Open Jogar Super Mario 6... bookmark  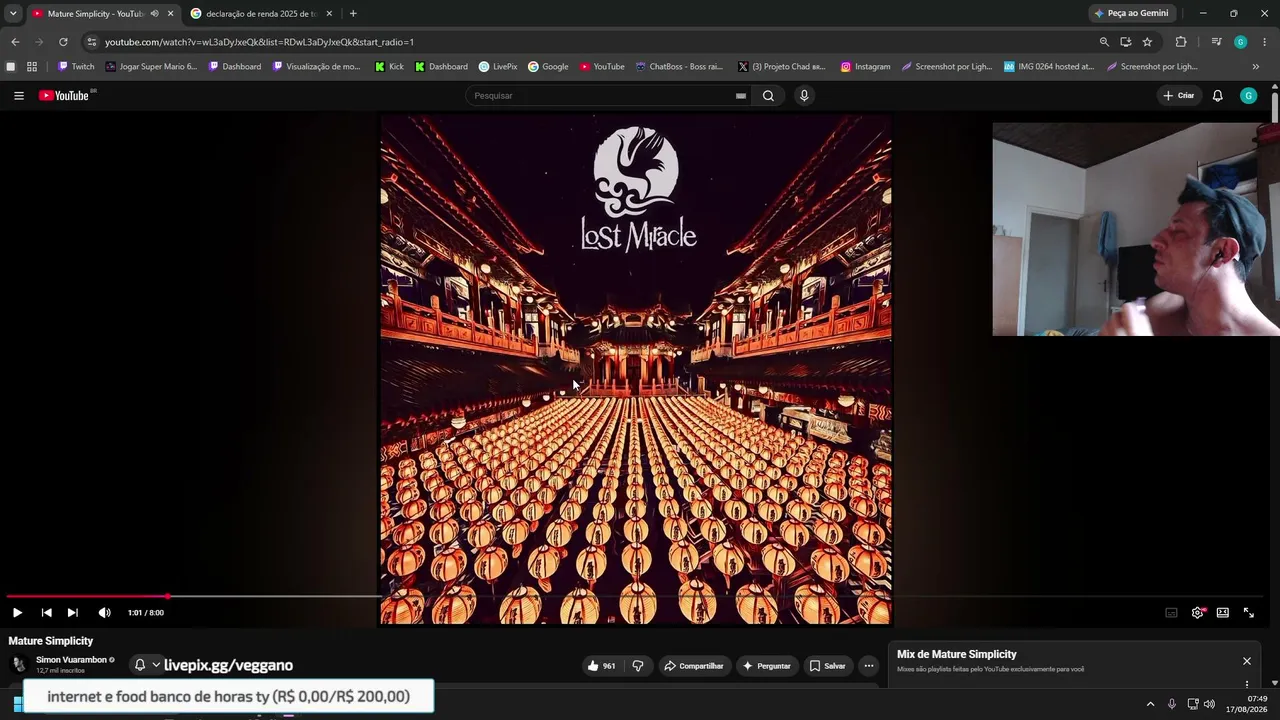152,67
